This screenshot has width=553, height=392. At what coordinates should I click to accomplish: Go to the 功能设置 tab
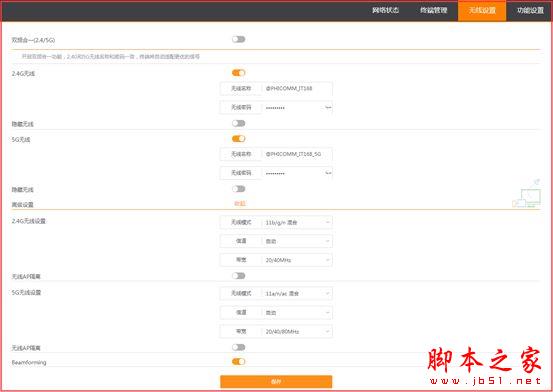coord(530,10)
